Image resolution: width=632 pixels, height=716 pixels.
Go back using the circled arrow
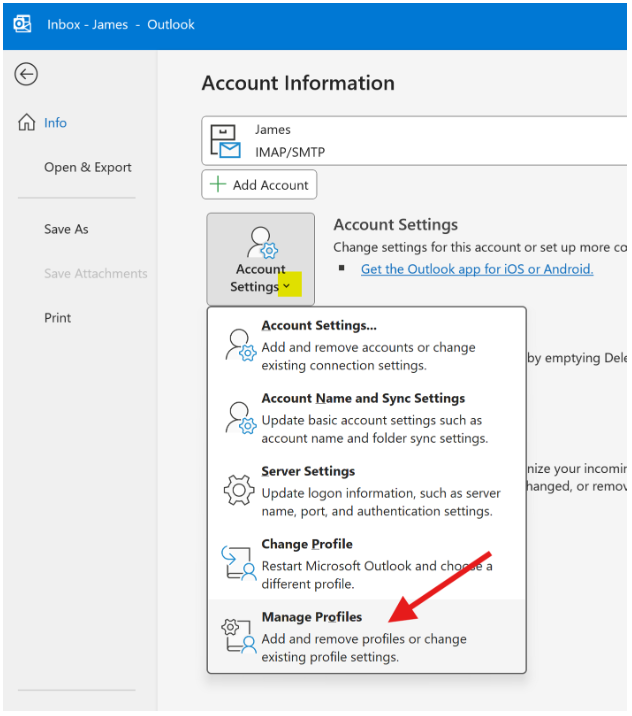click(27, 74)
